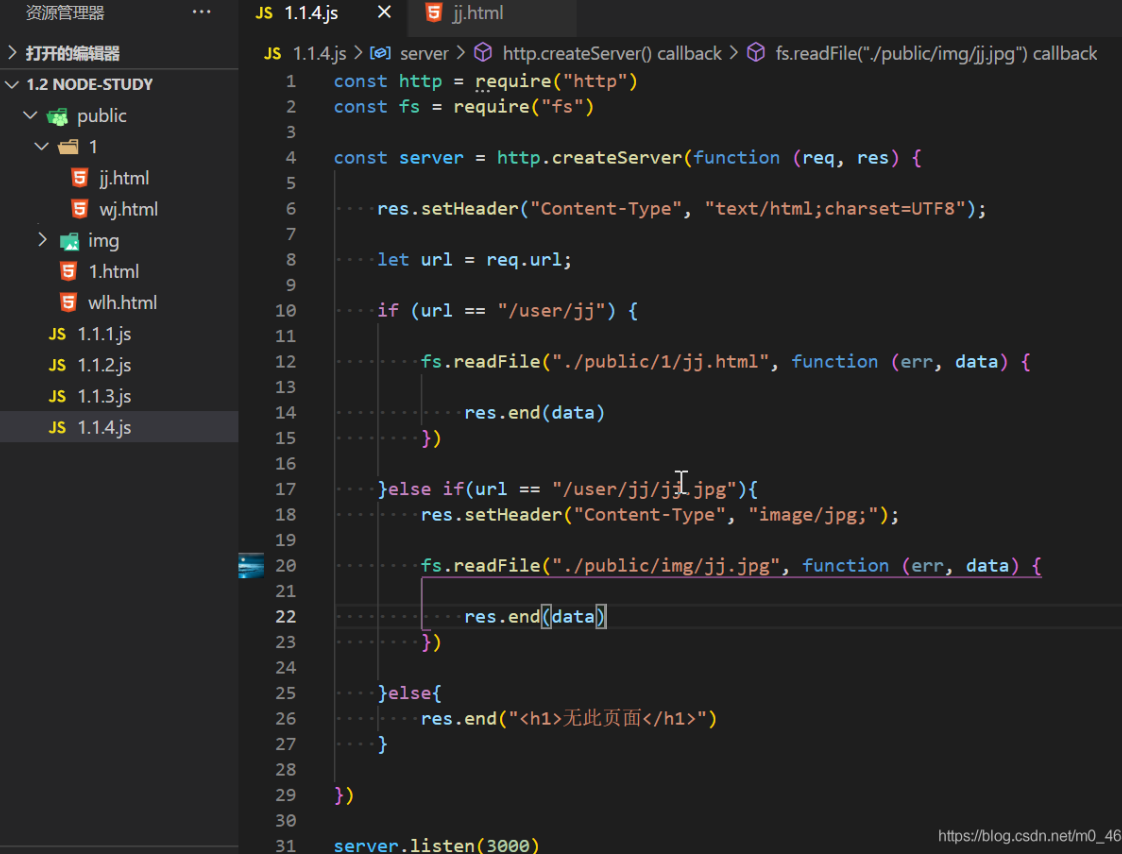Open jj.html in the file tree
Screen dimensions: 1122x854
click(123, 178)
